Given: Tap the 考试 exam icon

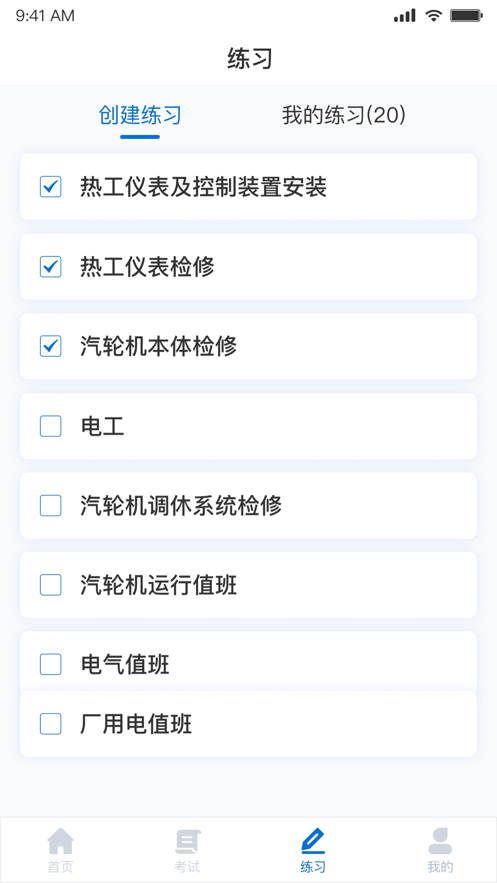Looking at the screenshot, I should tap(187, 841).
